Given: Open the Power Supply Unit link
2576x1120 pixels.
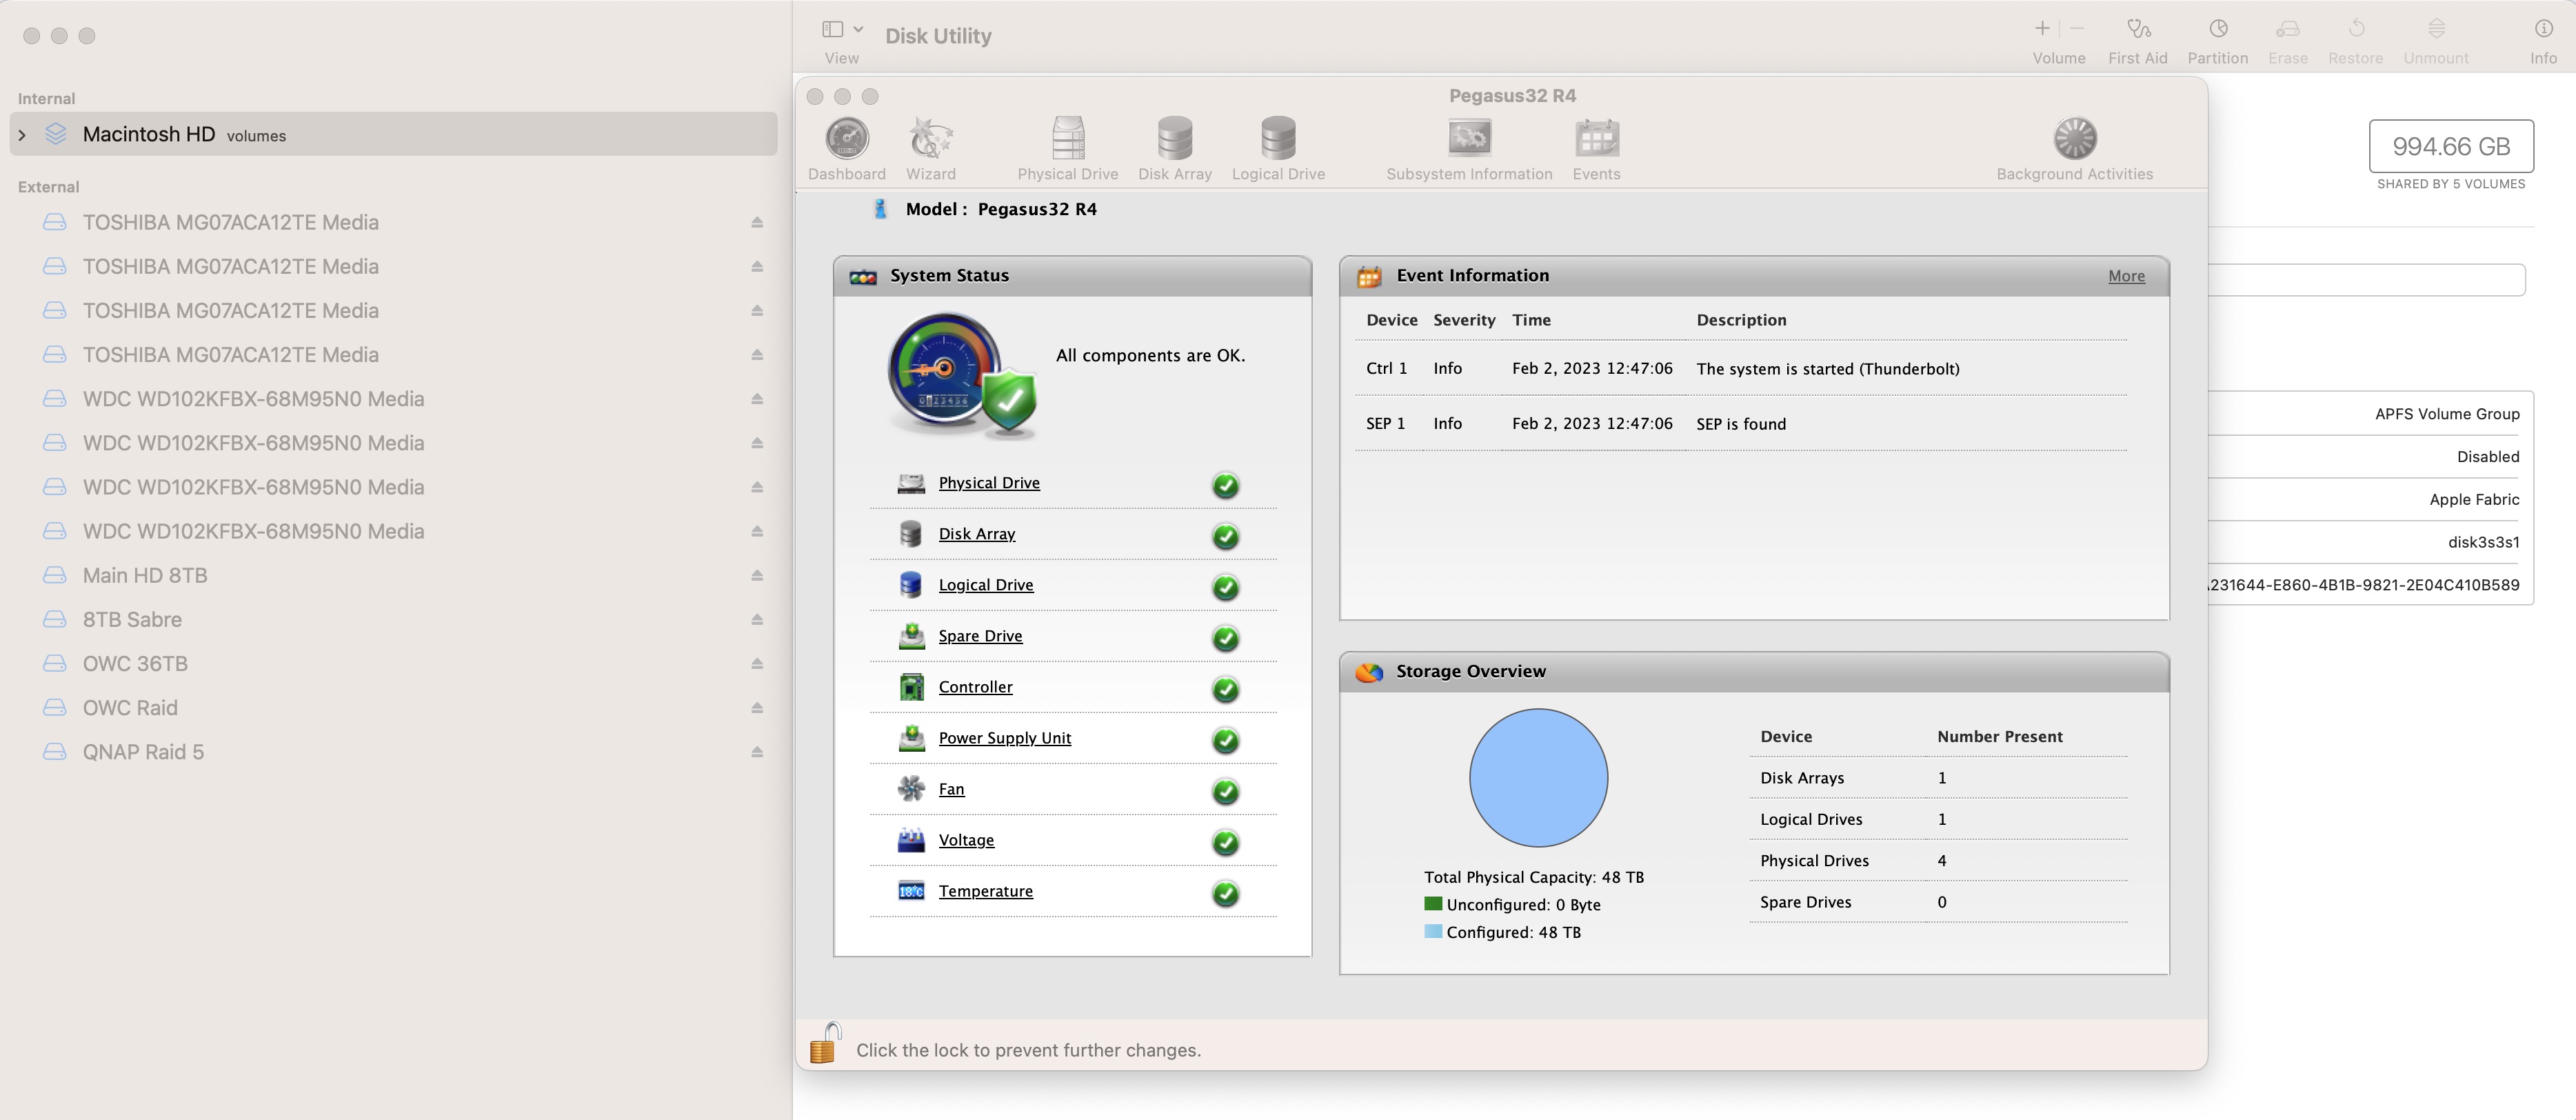Looking at the screenshot, I should 1004,738.
